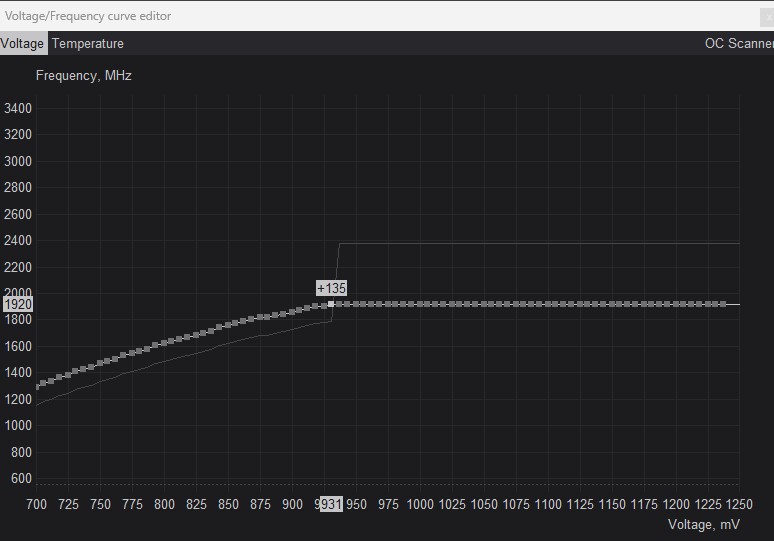Click the 1000 voltage axis label
Viewport: 774px width, 541px height.
click(420, 504)
